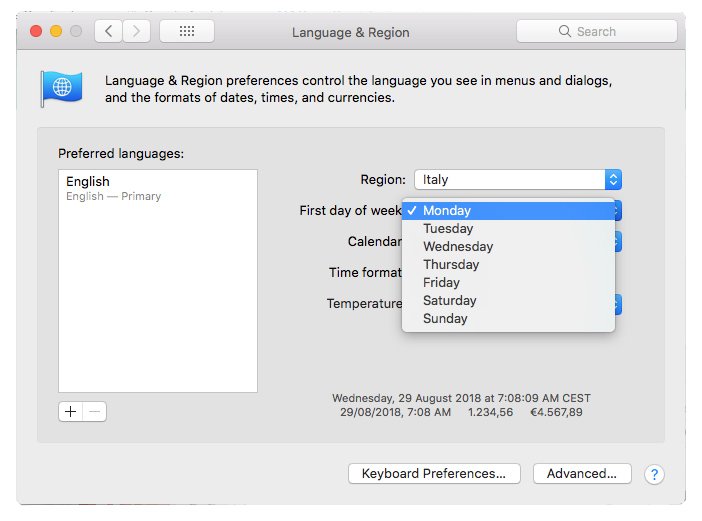Set Saturday as first day of week
The image size is (702, 521).
pyautogui.click(x=450, y=301)
